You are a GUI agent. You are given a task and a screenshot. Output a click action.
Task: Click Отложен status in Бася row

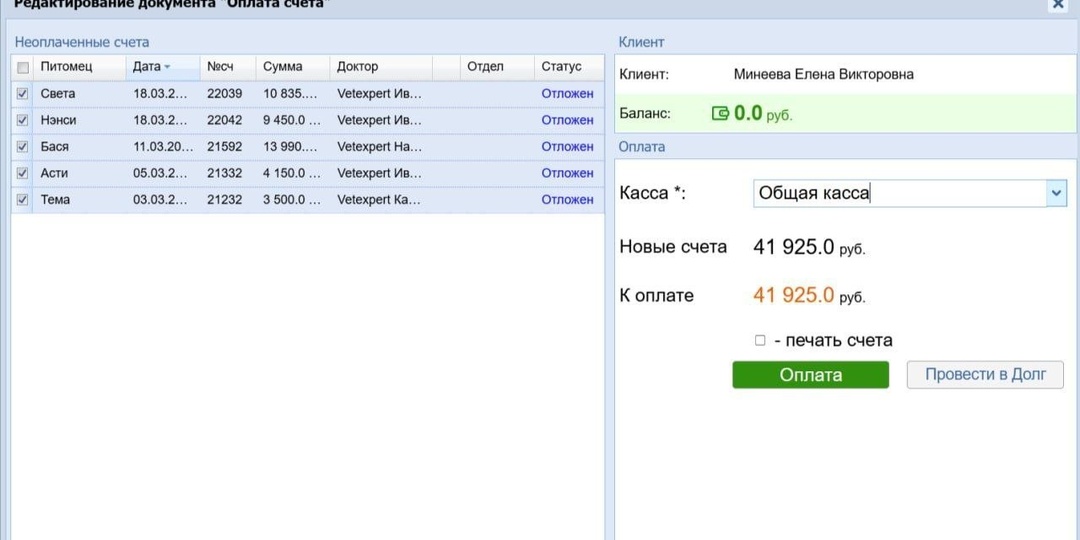pos(568,147)
